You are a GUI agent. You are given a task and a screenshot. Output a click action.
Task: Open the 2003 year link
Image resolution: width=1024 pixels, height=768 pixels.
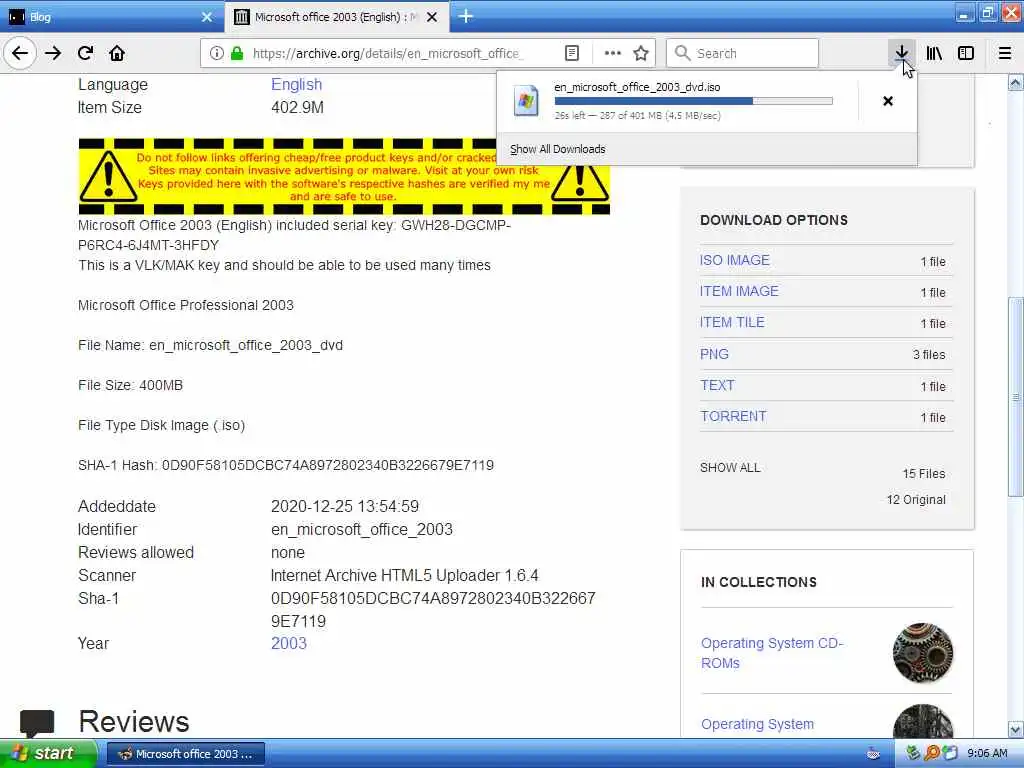coord(289,643)
